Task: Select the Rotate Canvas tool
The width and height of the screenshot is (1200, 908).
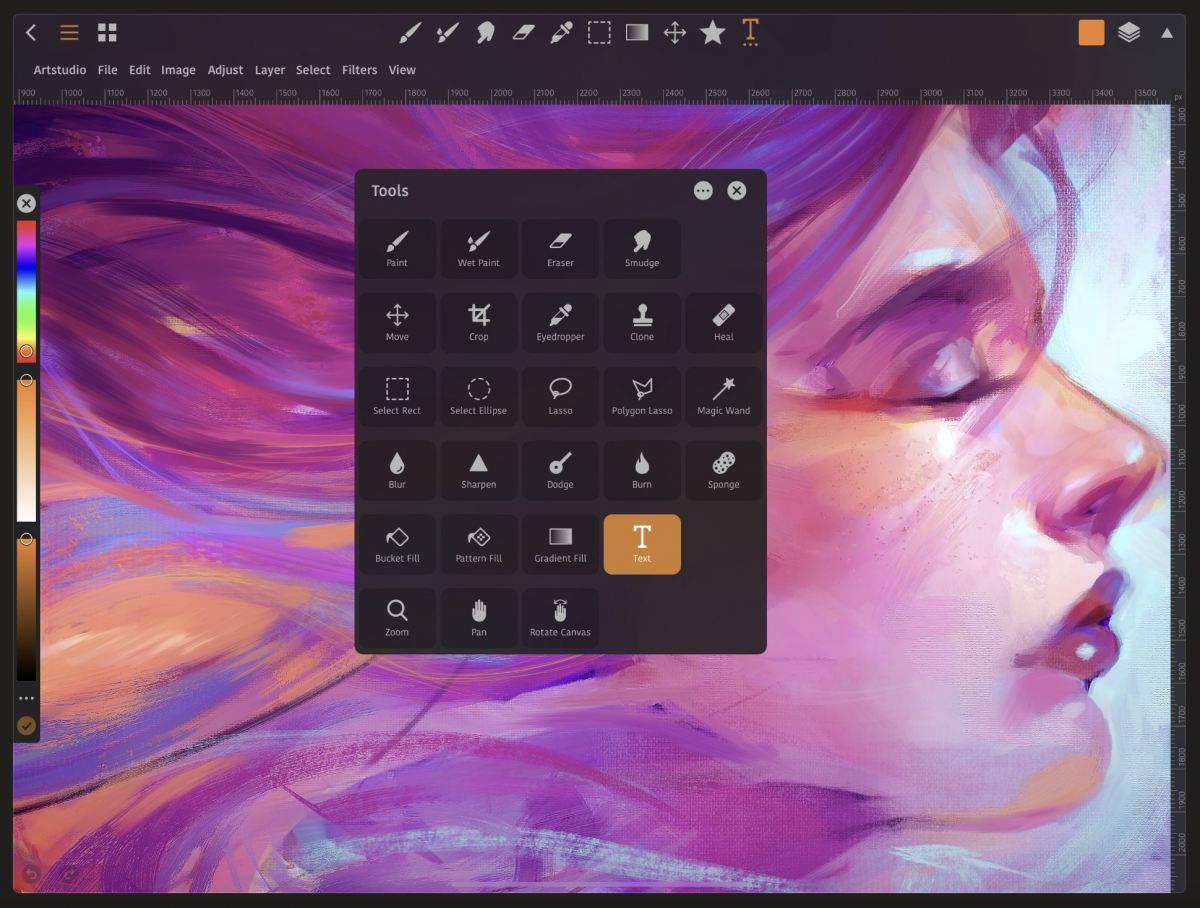Action: pyautogui.click(x=560, y=618)
